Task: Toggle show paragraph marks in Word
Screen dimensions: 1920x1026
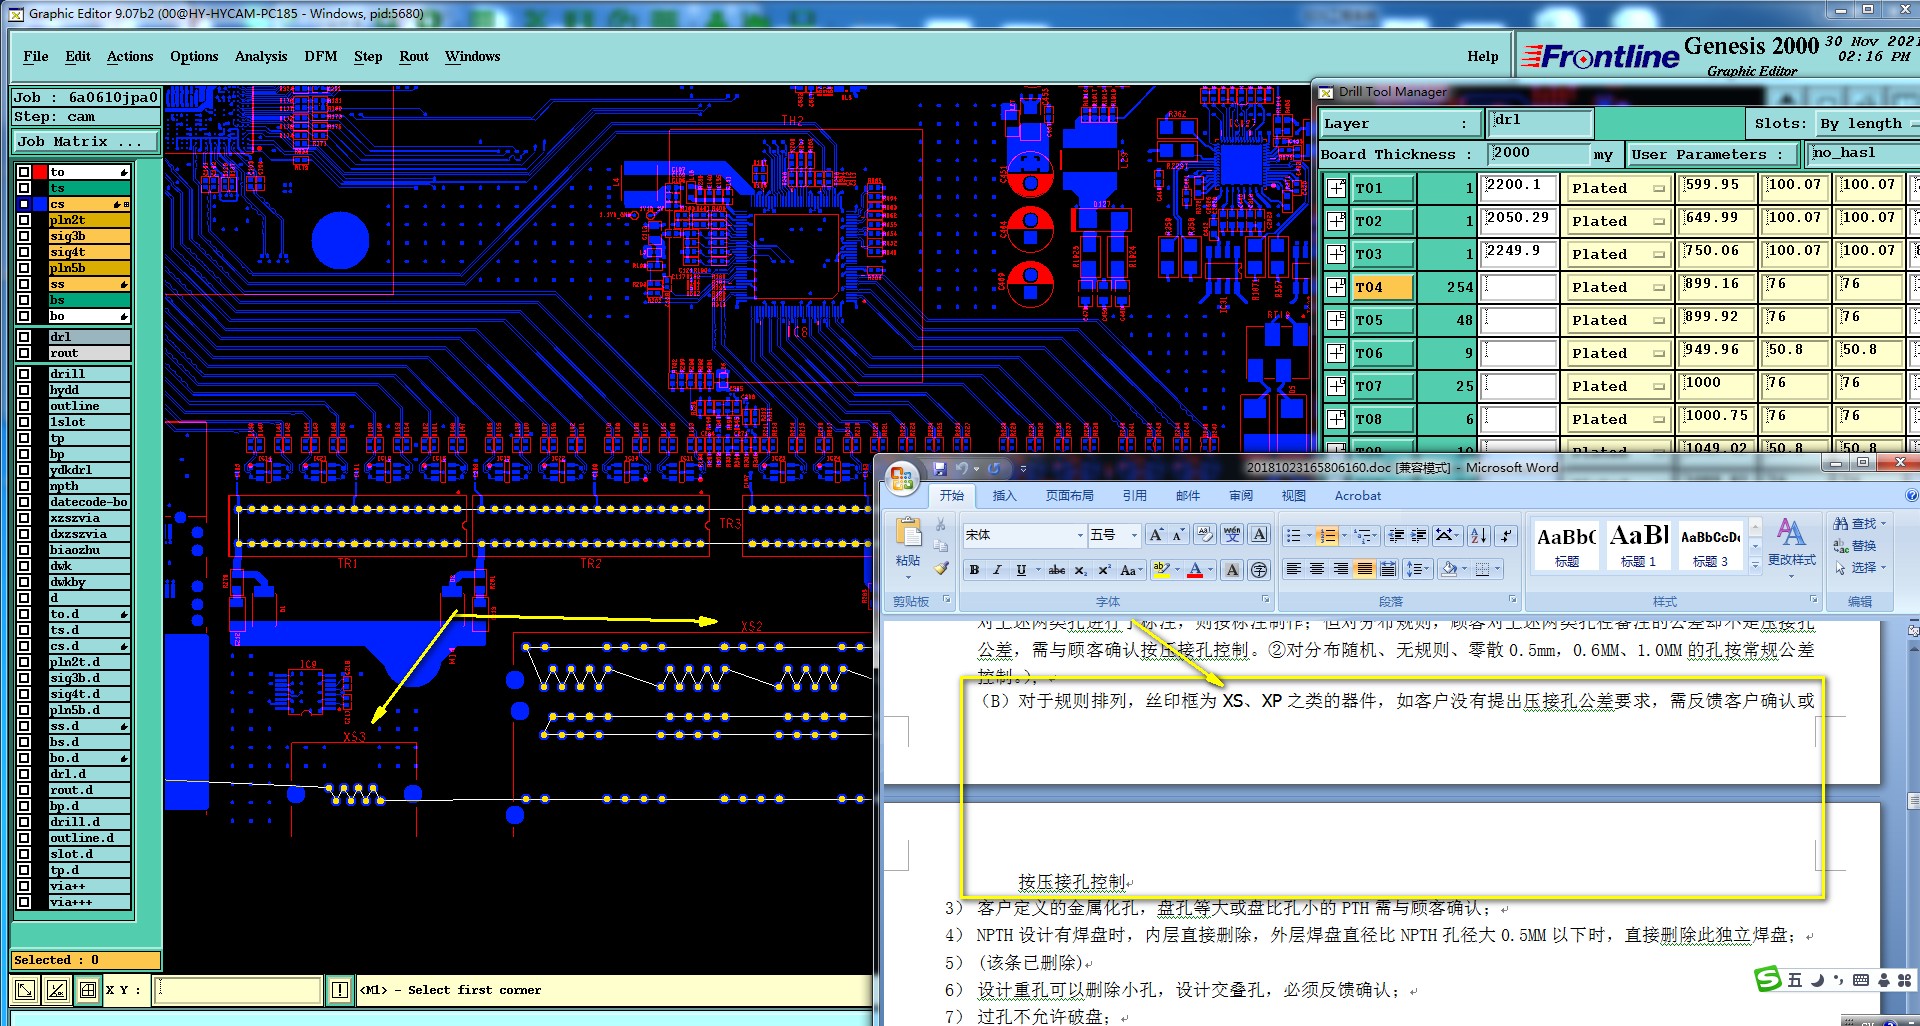Action: [x=1507, y=535]
